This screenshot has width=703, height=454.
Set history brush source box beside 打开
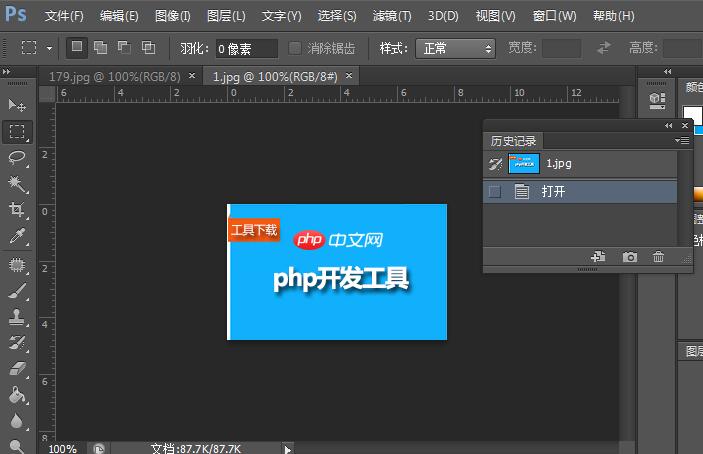coord(495,192)
